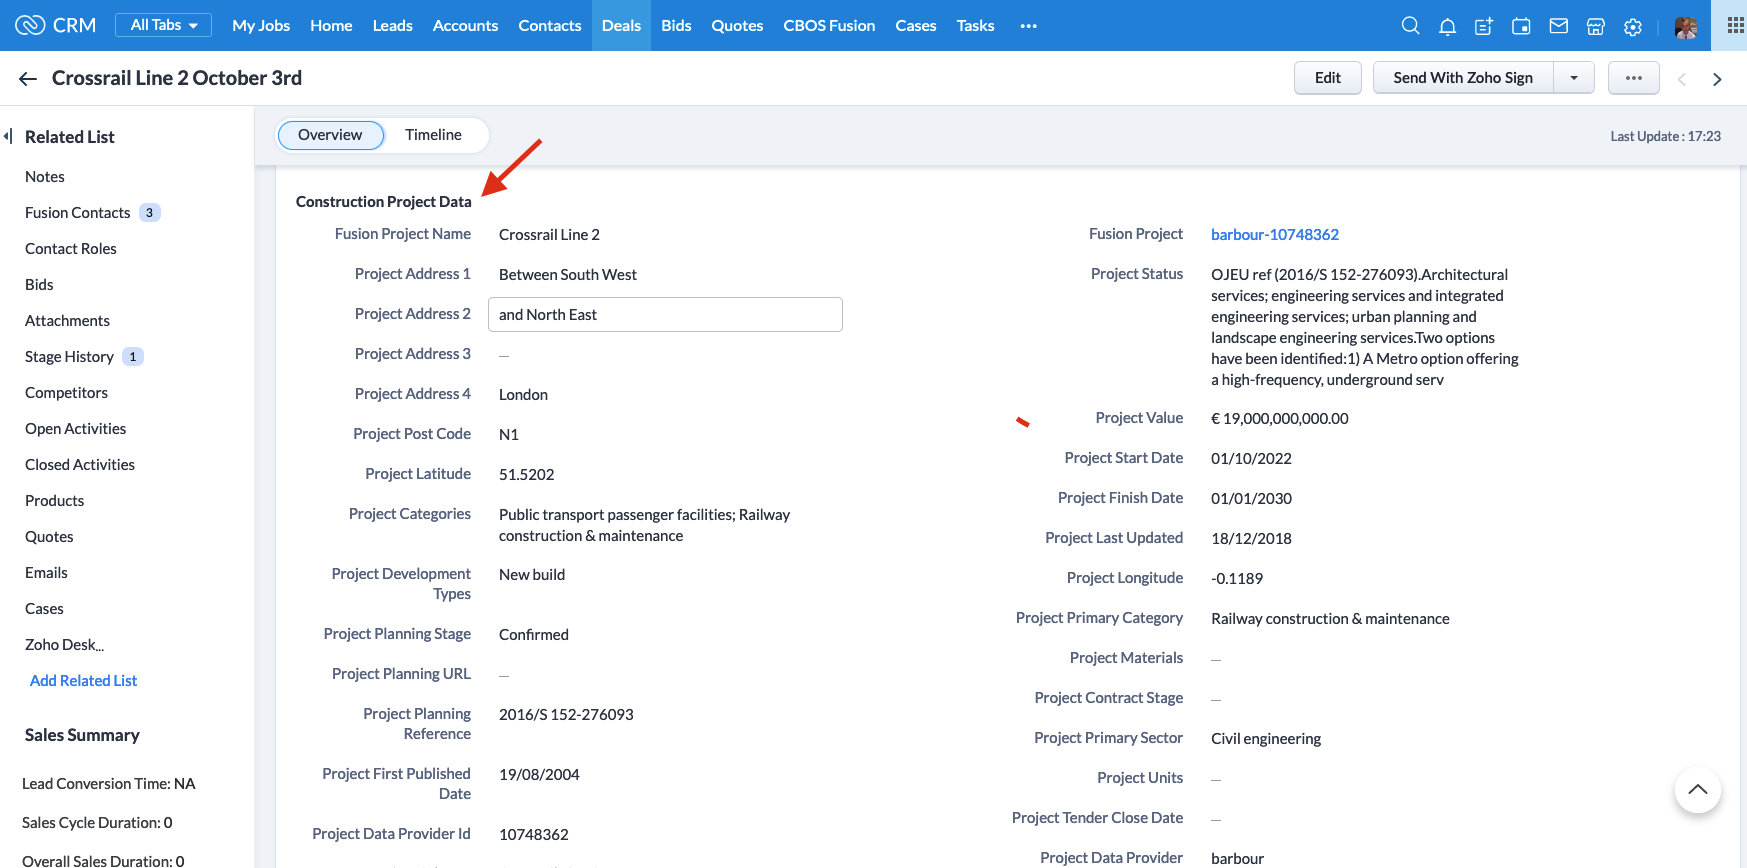This screenshot has height=868, width=1747.
Task: Jump to Competitors related list
Action: pyautogui.click(x=66, y=393)
